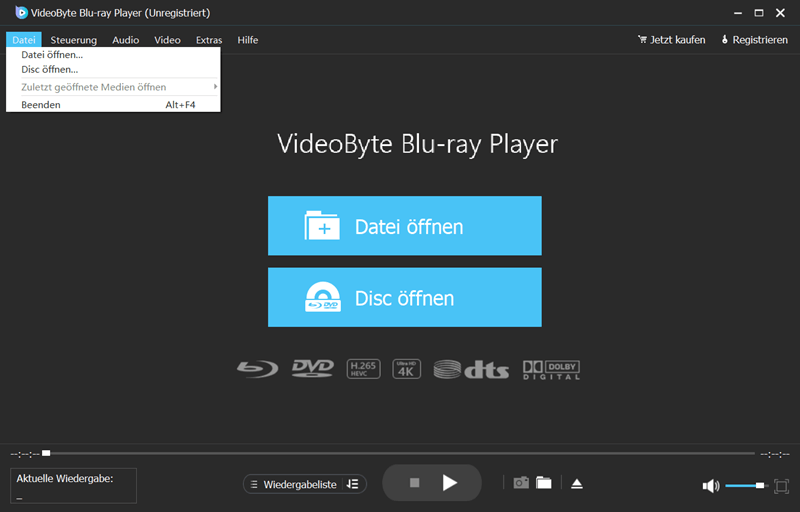Start playback with the play button
Image resolution: width=800 pixels, height=512 pixels.
pos(449,482)
